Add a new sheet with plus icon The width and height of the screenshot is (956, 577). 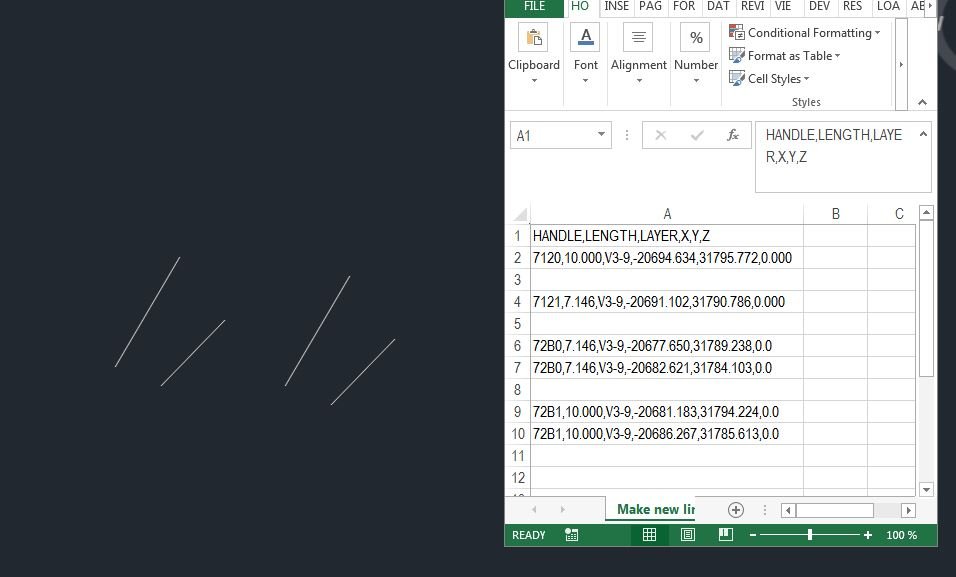click(736, 510)
